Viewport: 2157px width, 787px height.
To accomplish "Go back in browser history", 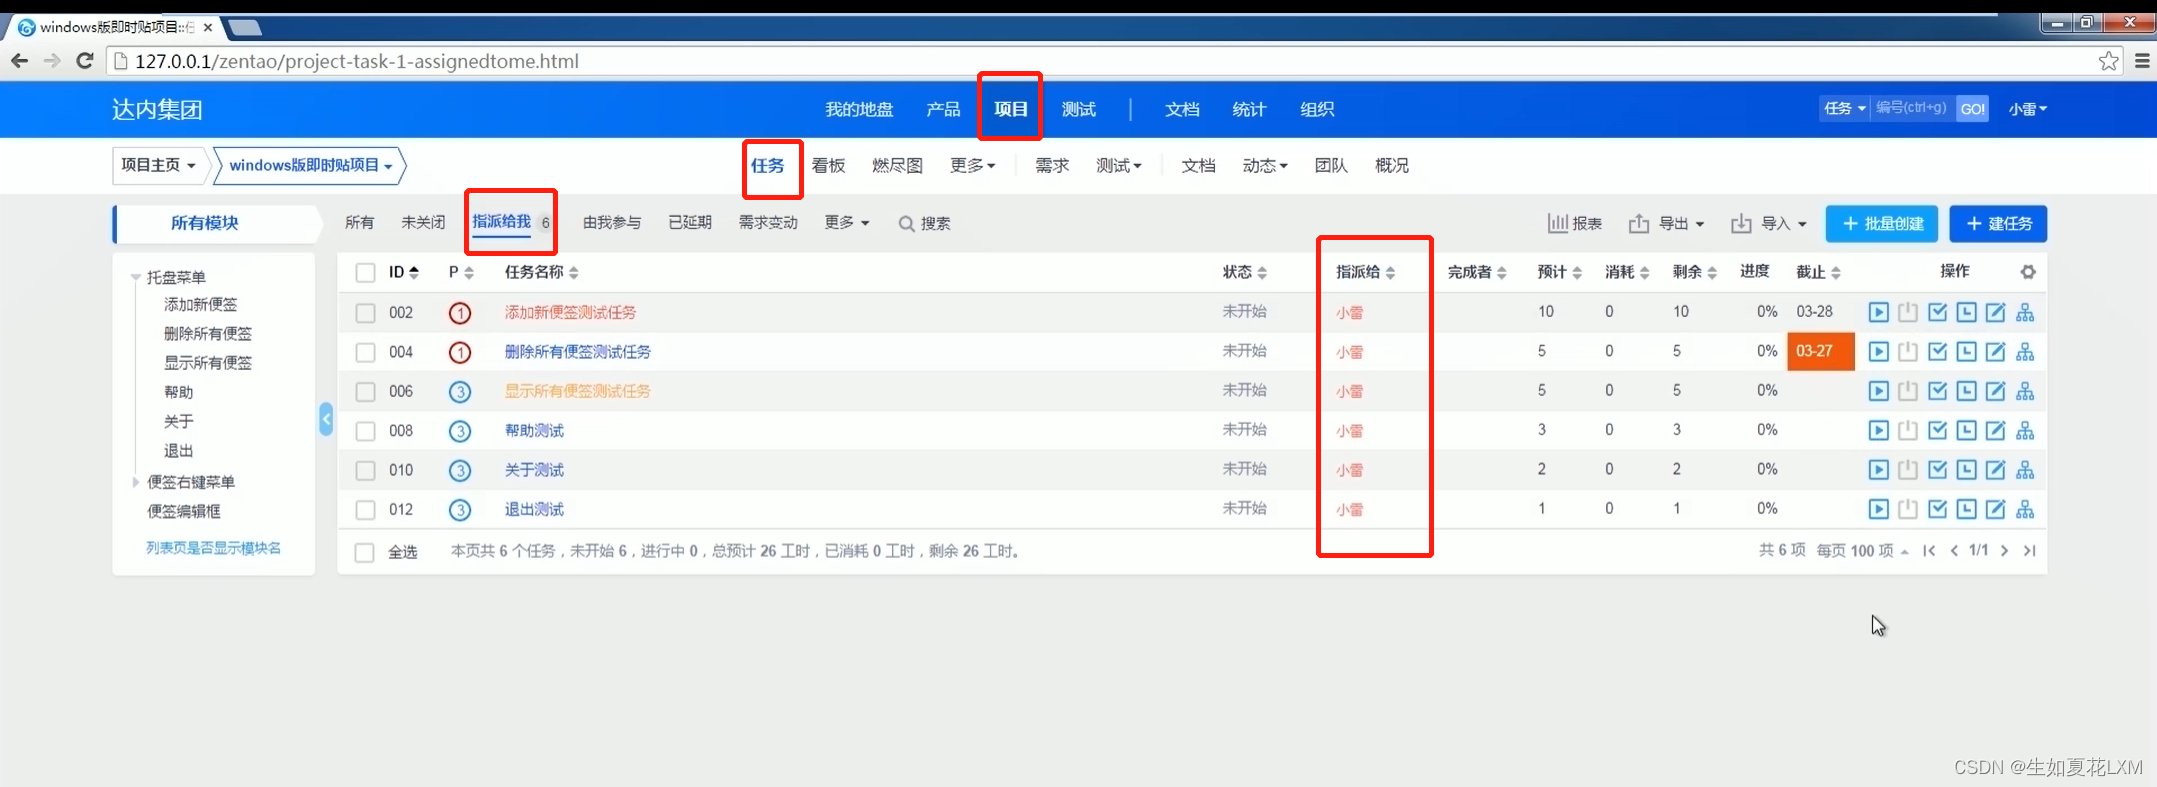I will [x=19, y=61].
